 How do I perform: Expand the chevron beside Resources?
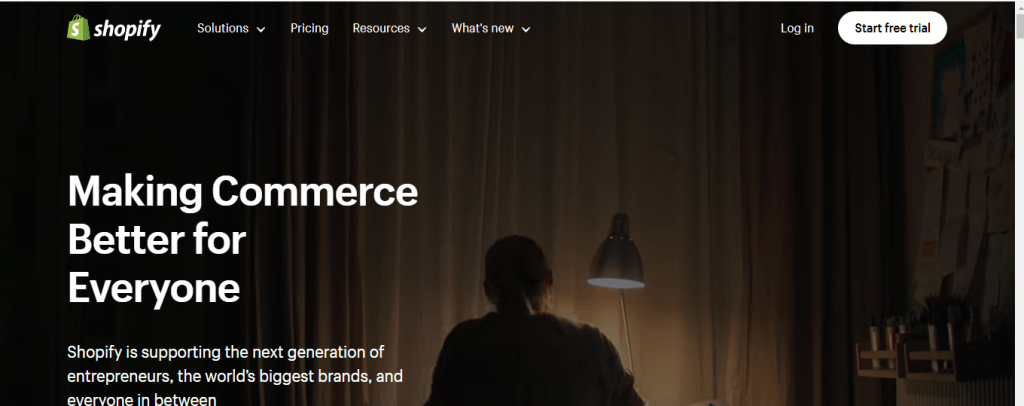point(422,29)
